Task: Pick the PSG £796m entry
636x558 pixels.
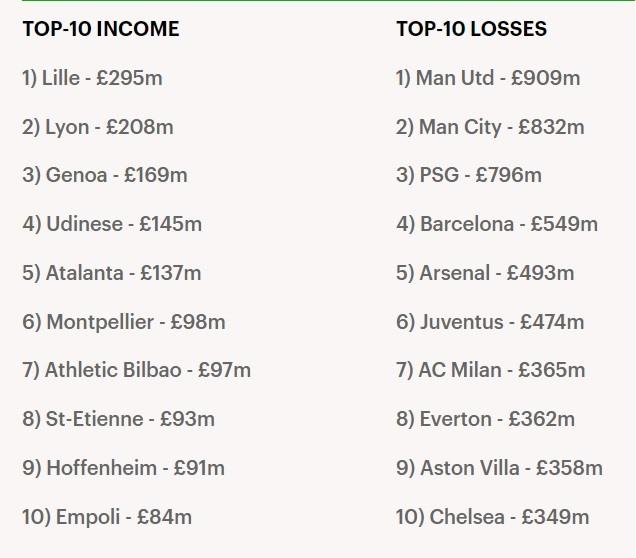Action: point(468,176)
